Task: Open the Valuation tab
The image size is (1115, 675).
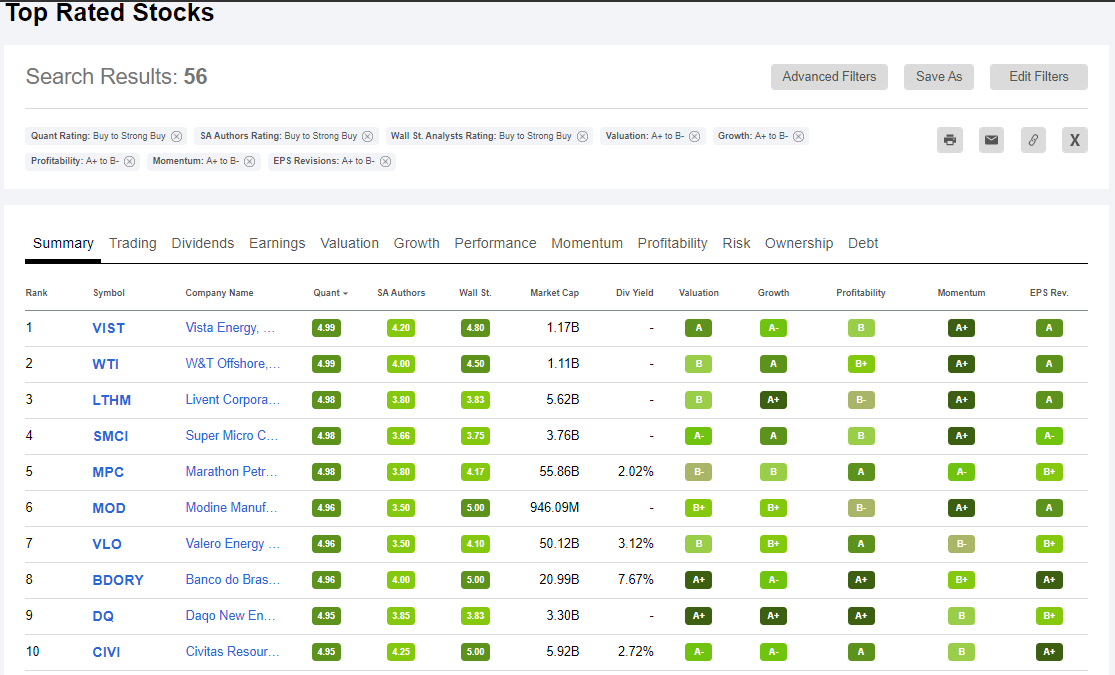Action: click(x=349, y=243)
